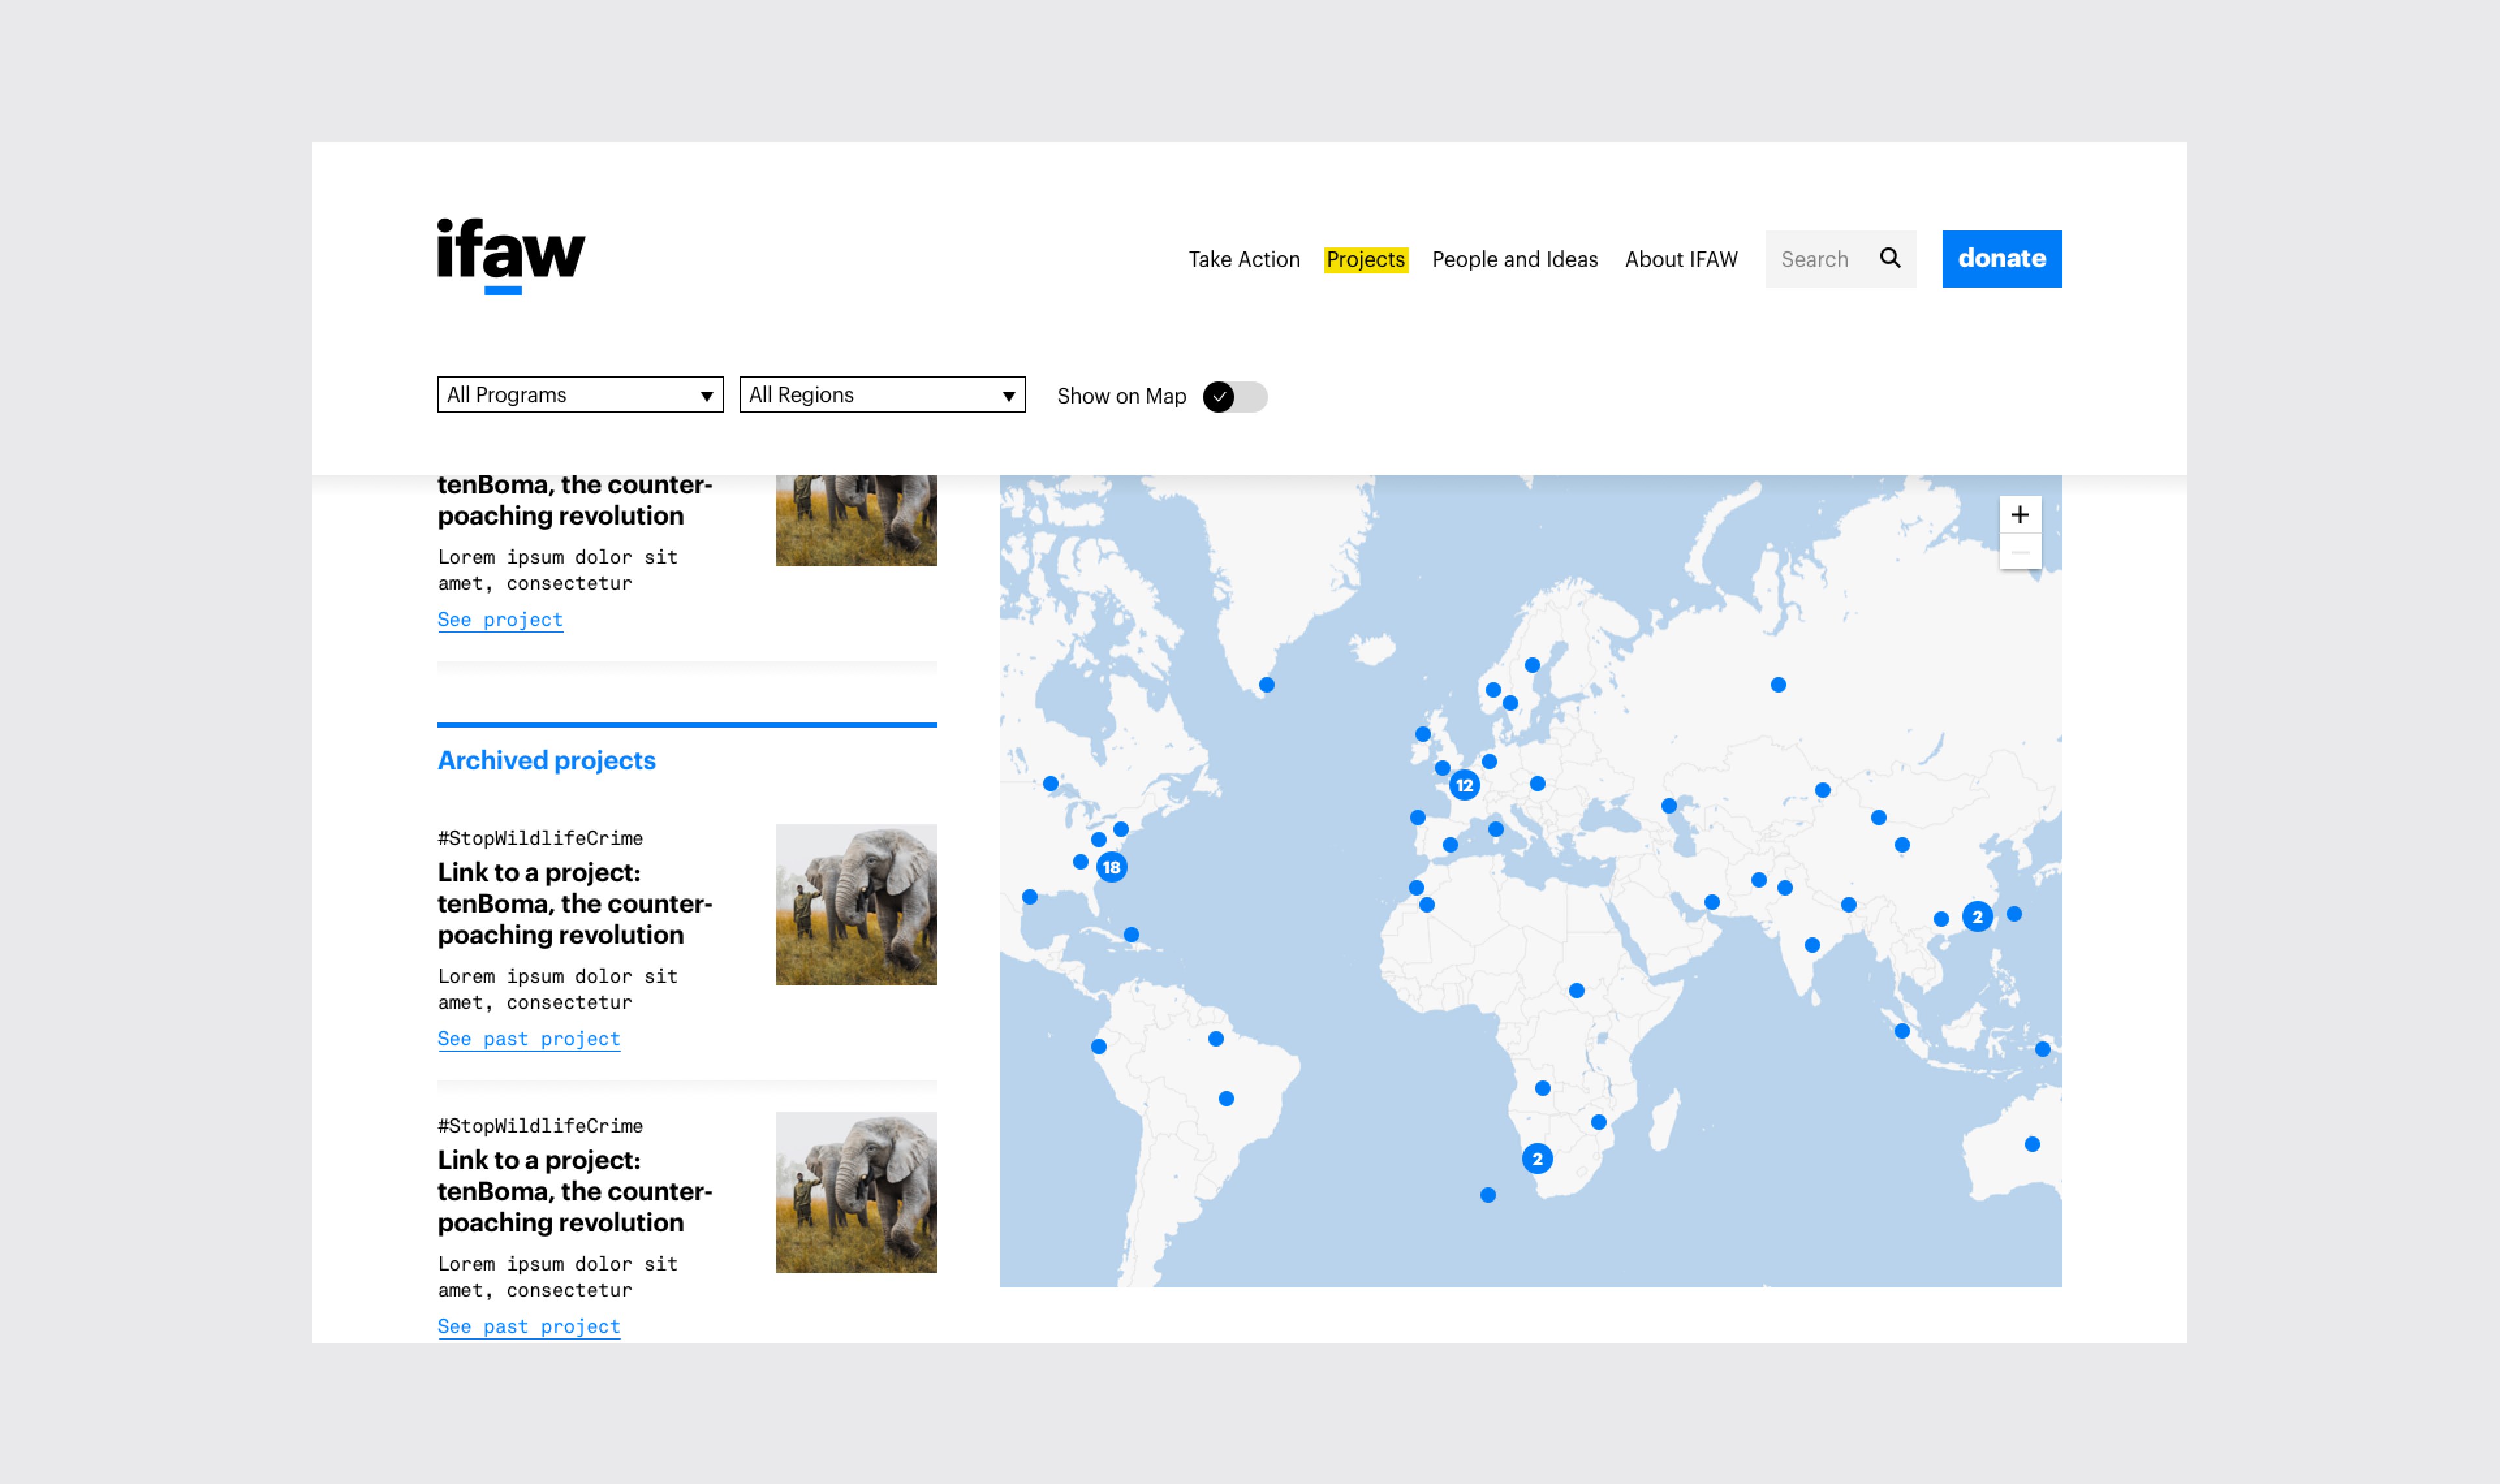2500x1484 pixels.
Task: Open the All Regions dropdown
Action: (x=882, y=394)
